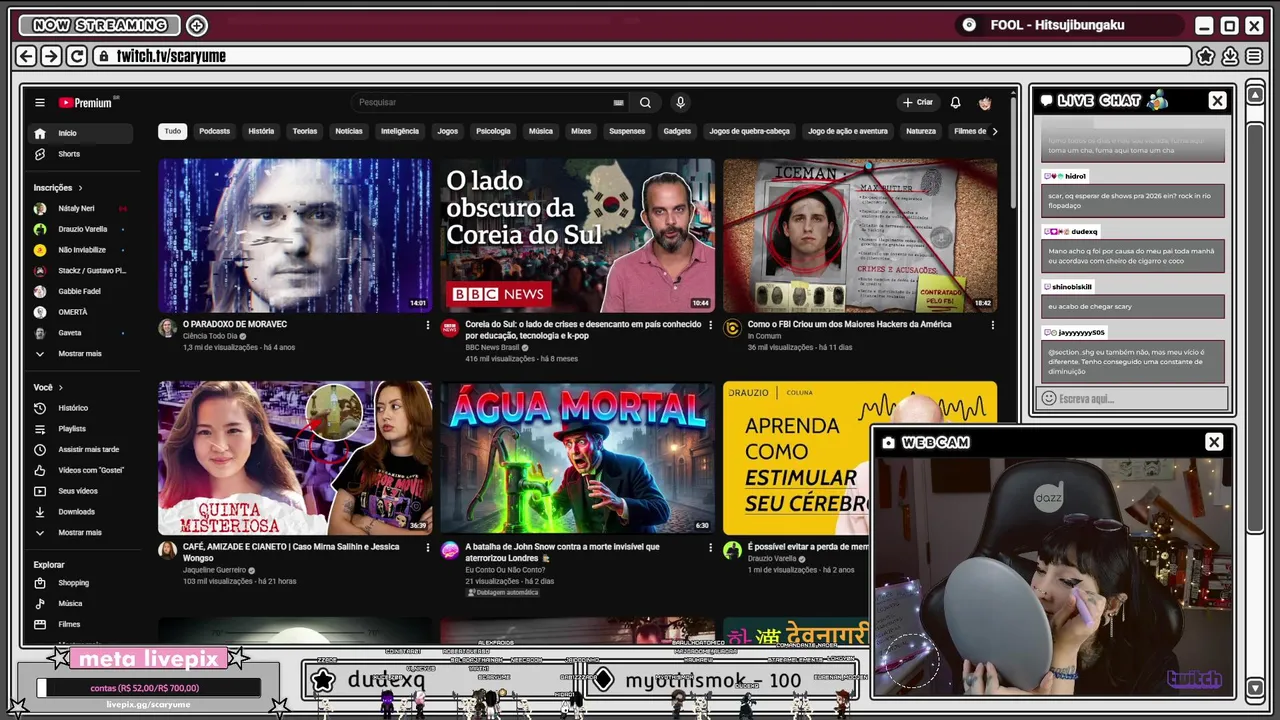
Task: Bookmark page with star icon
Action: pos(1206,56)
